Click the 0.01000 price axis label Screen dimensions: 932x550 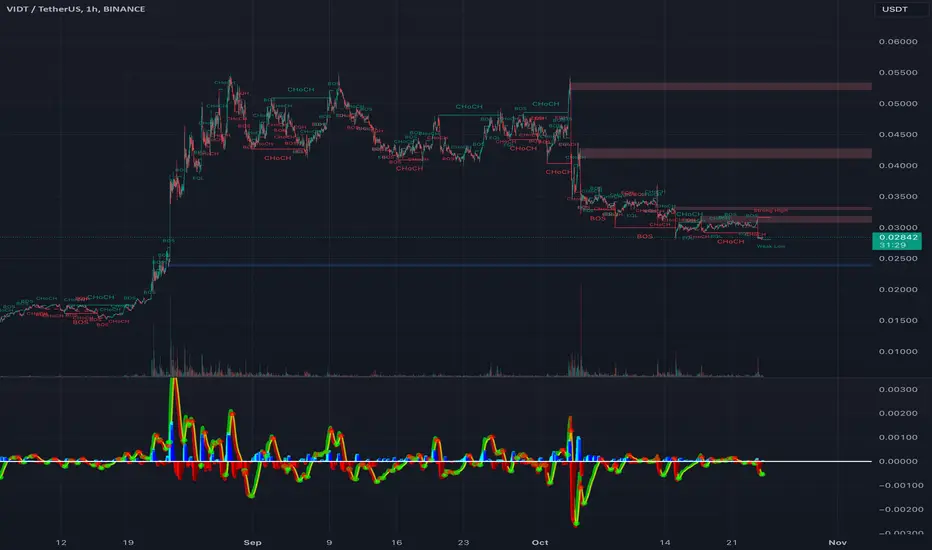point(898,351)
